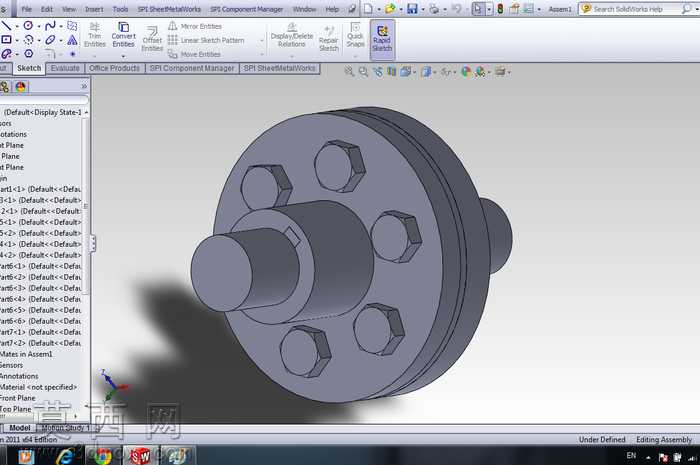Select the Sketch Fillet tool
Viewport: 700px width, 465px height.
(50, 54)
